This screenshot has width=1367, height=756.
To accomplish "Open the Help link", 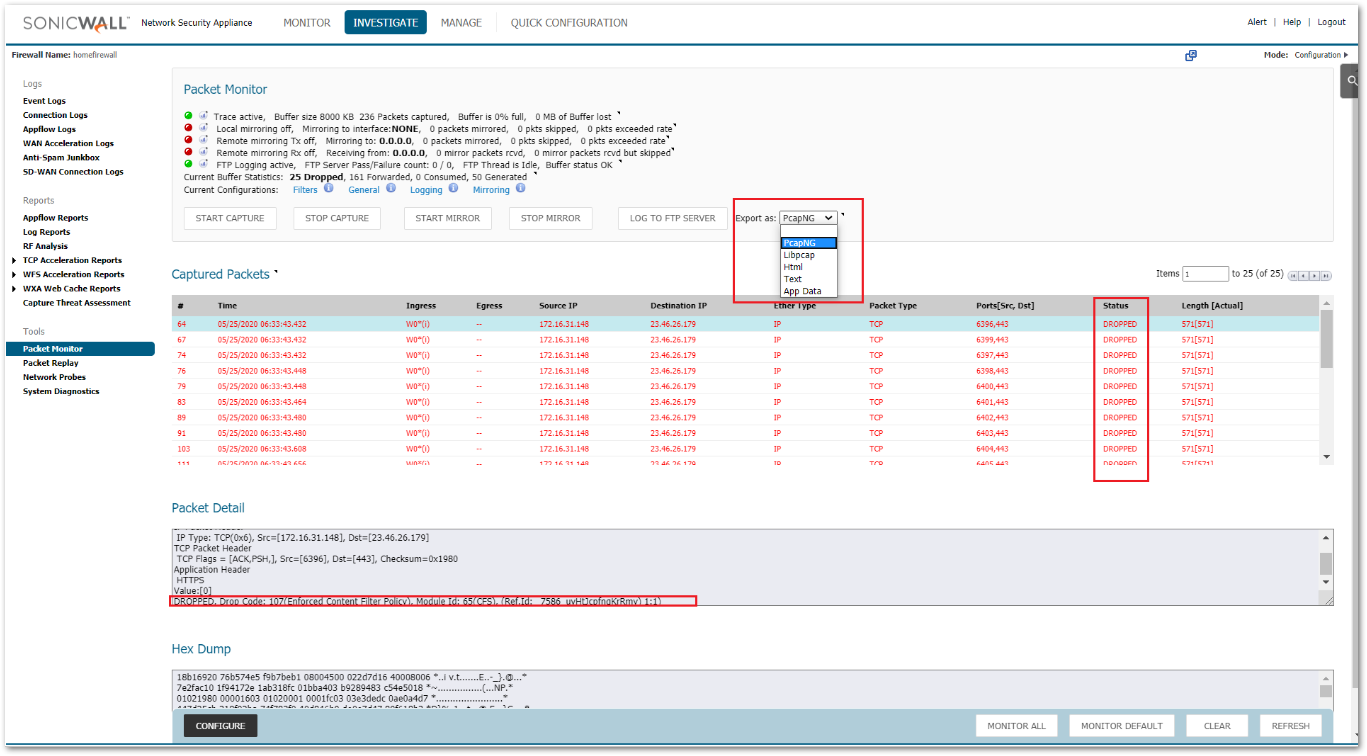I will (1292, 22).
